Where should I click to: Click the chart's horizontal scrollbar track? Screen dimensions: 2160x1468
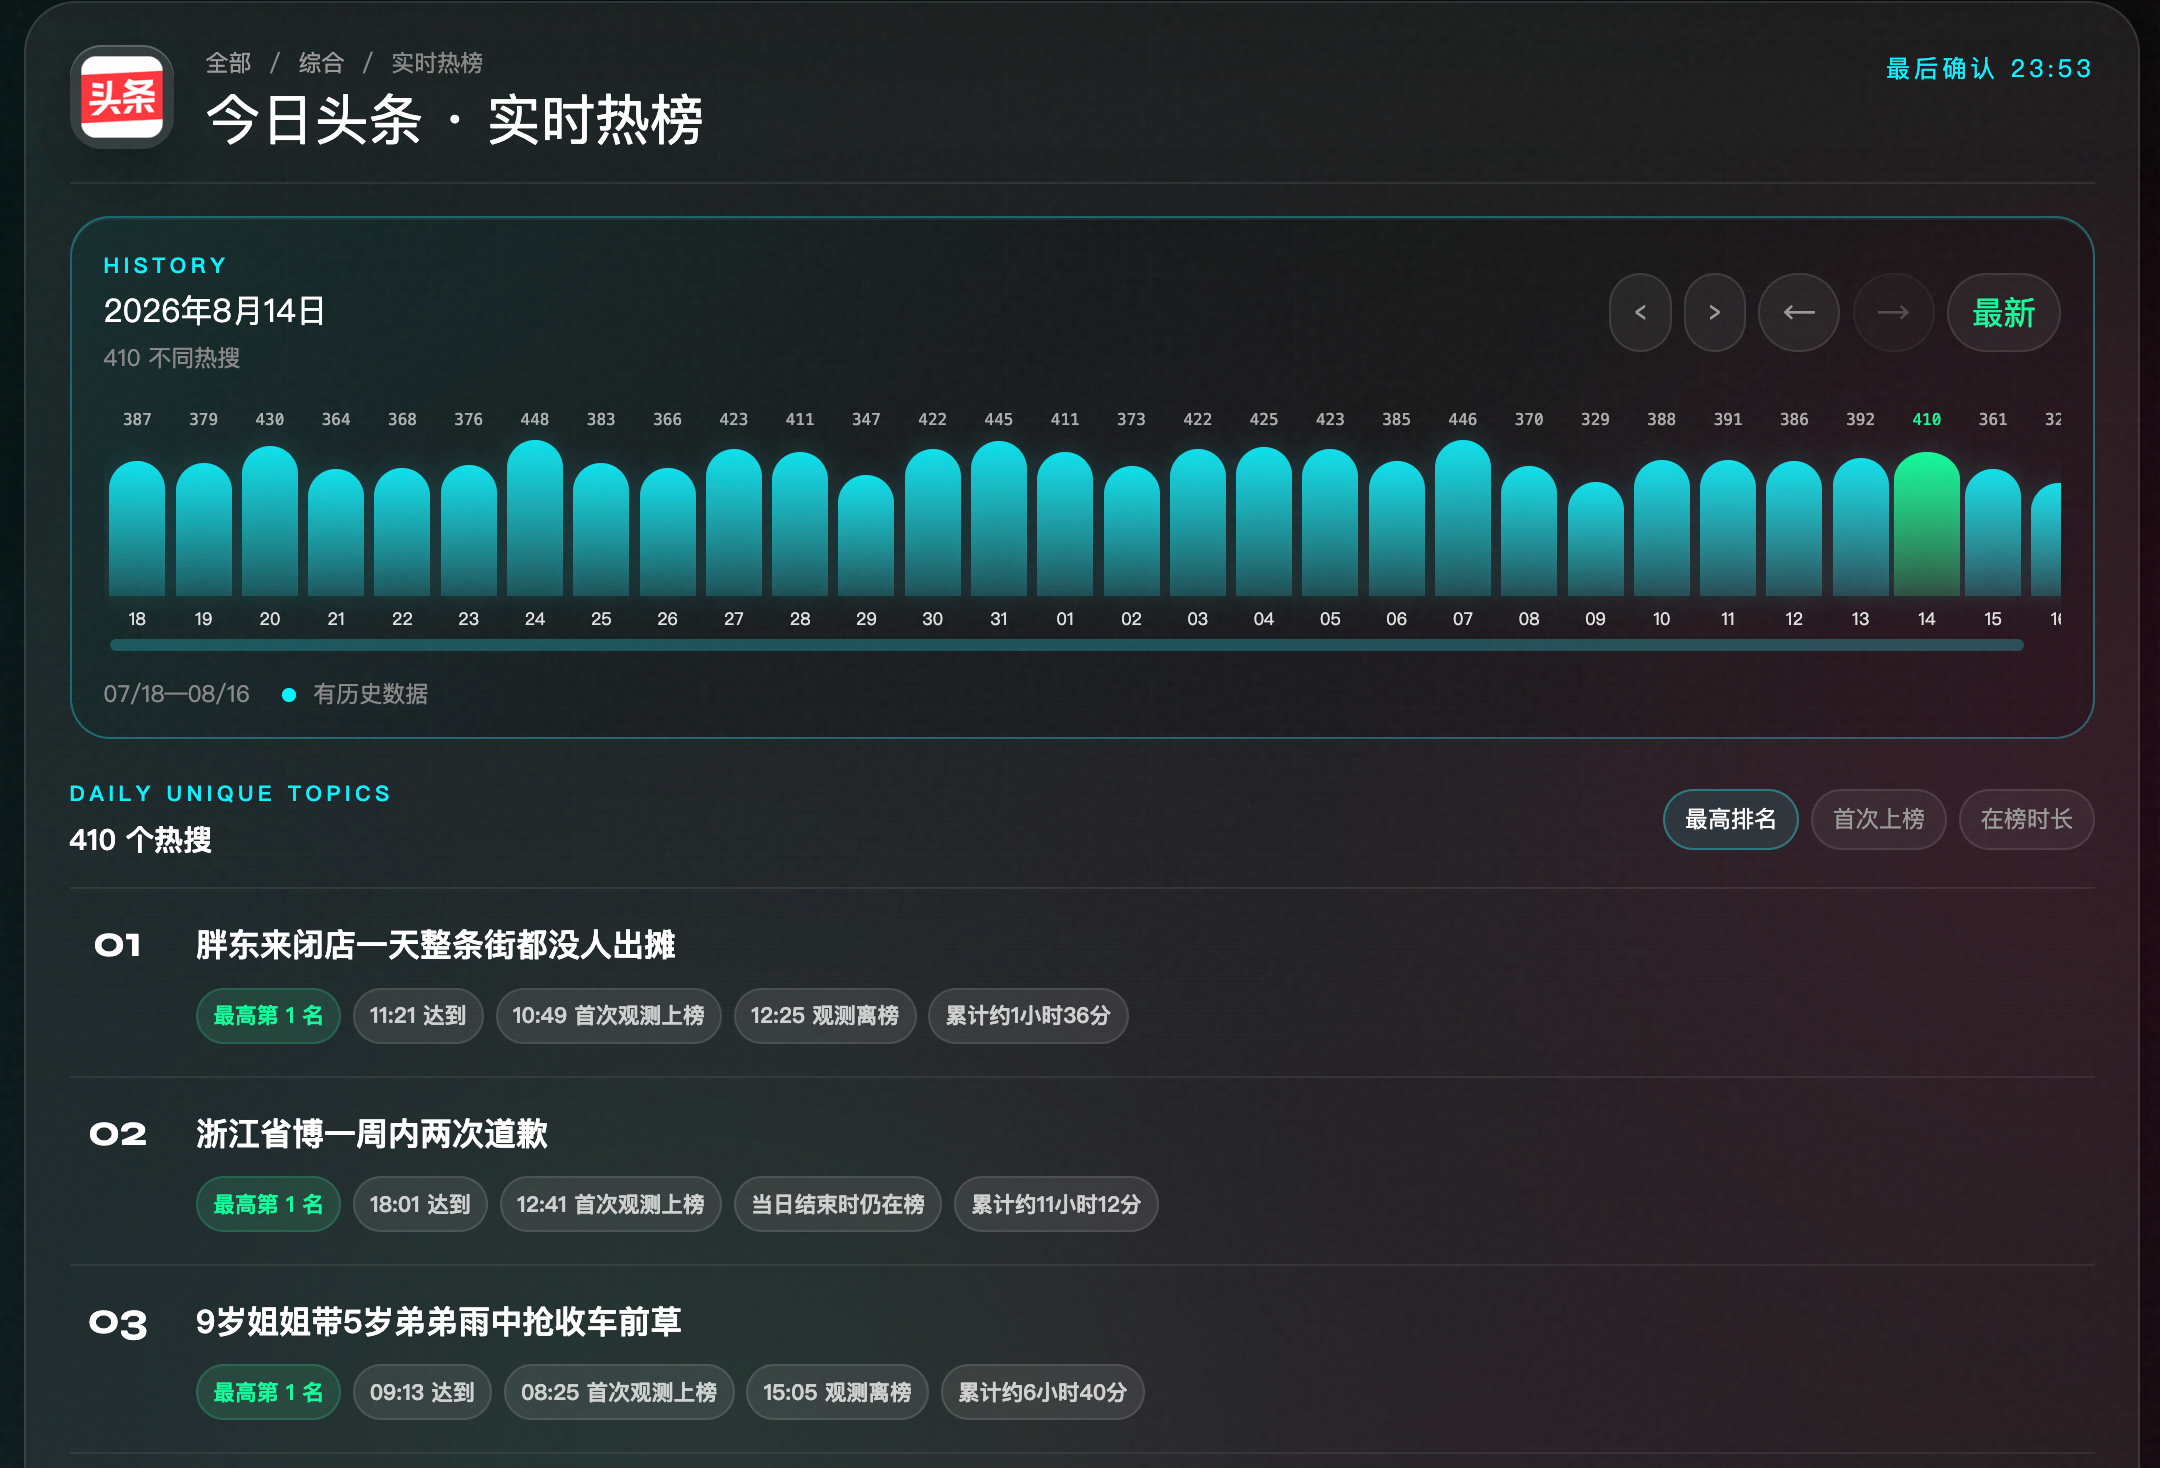[x=1067, y=645]
